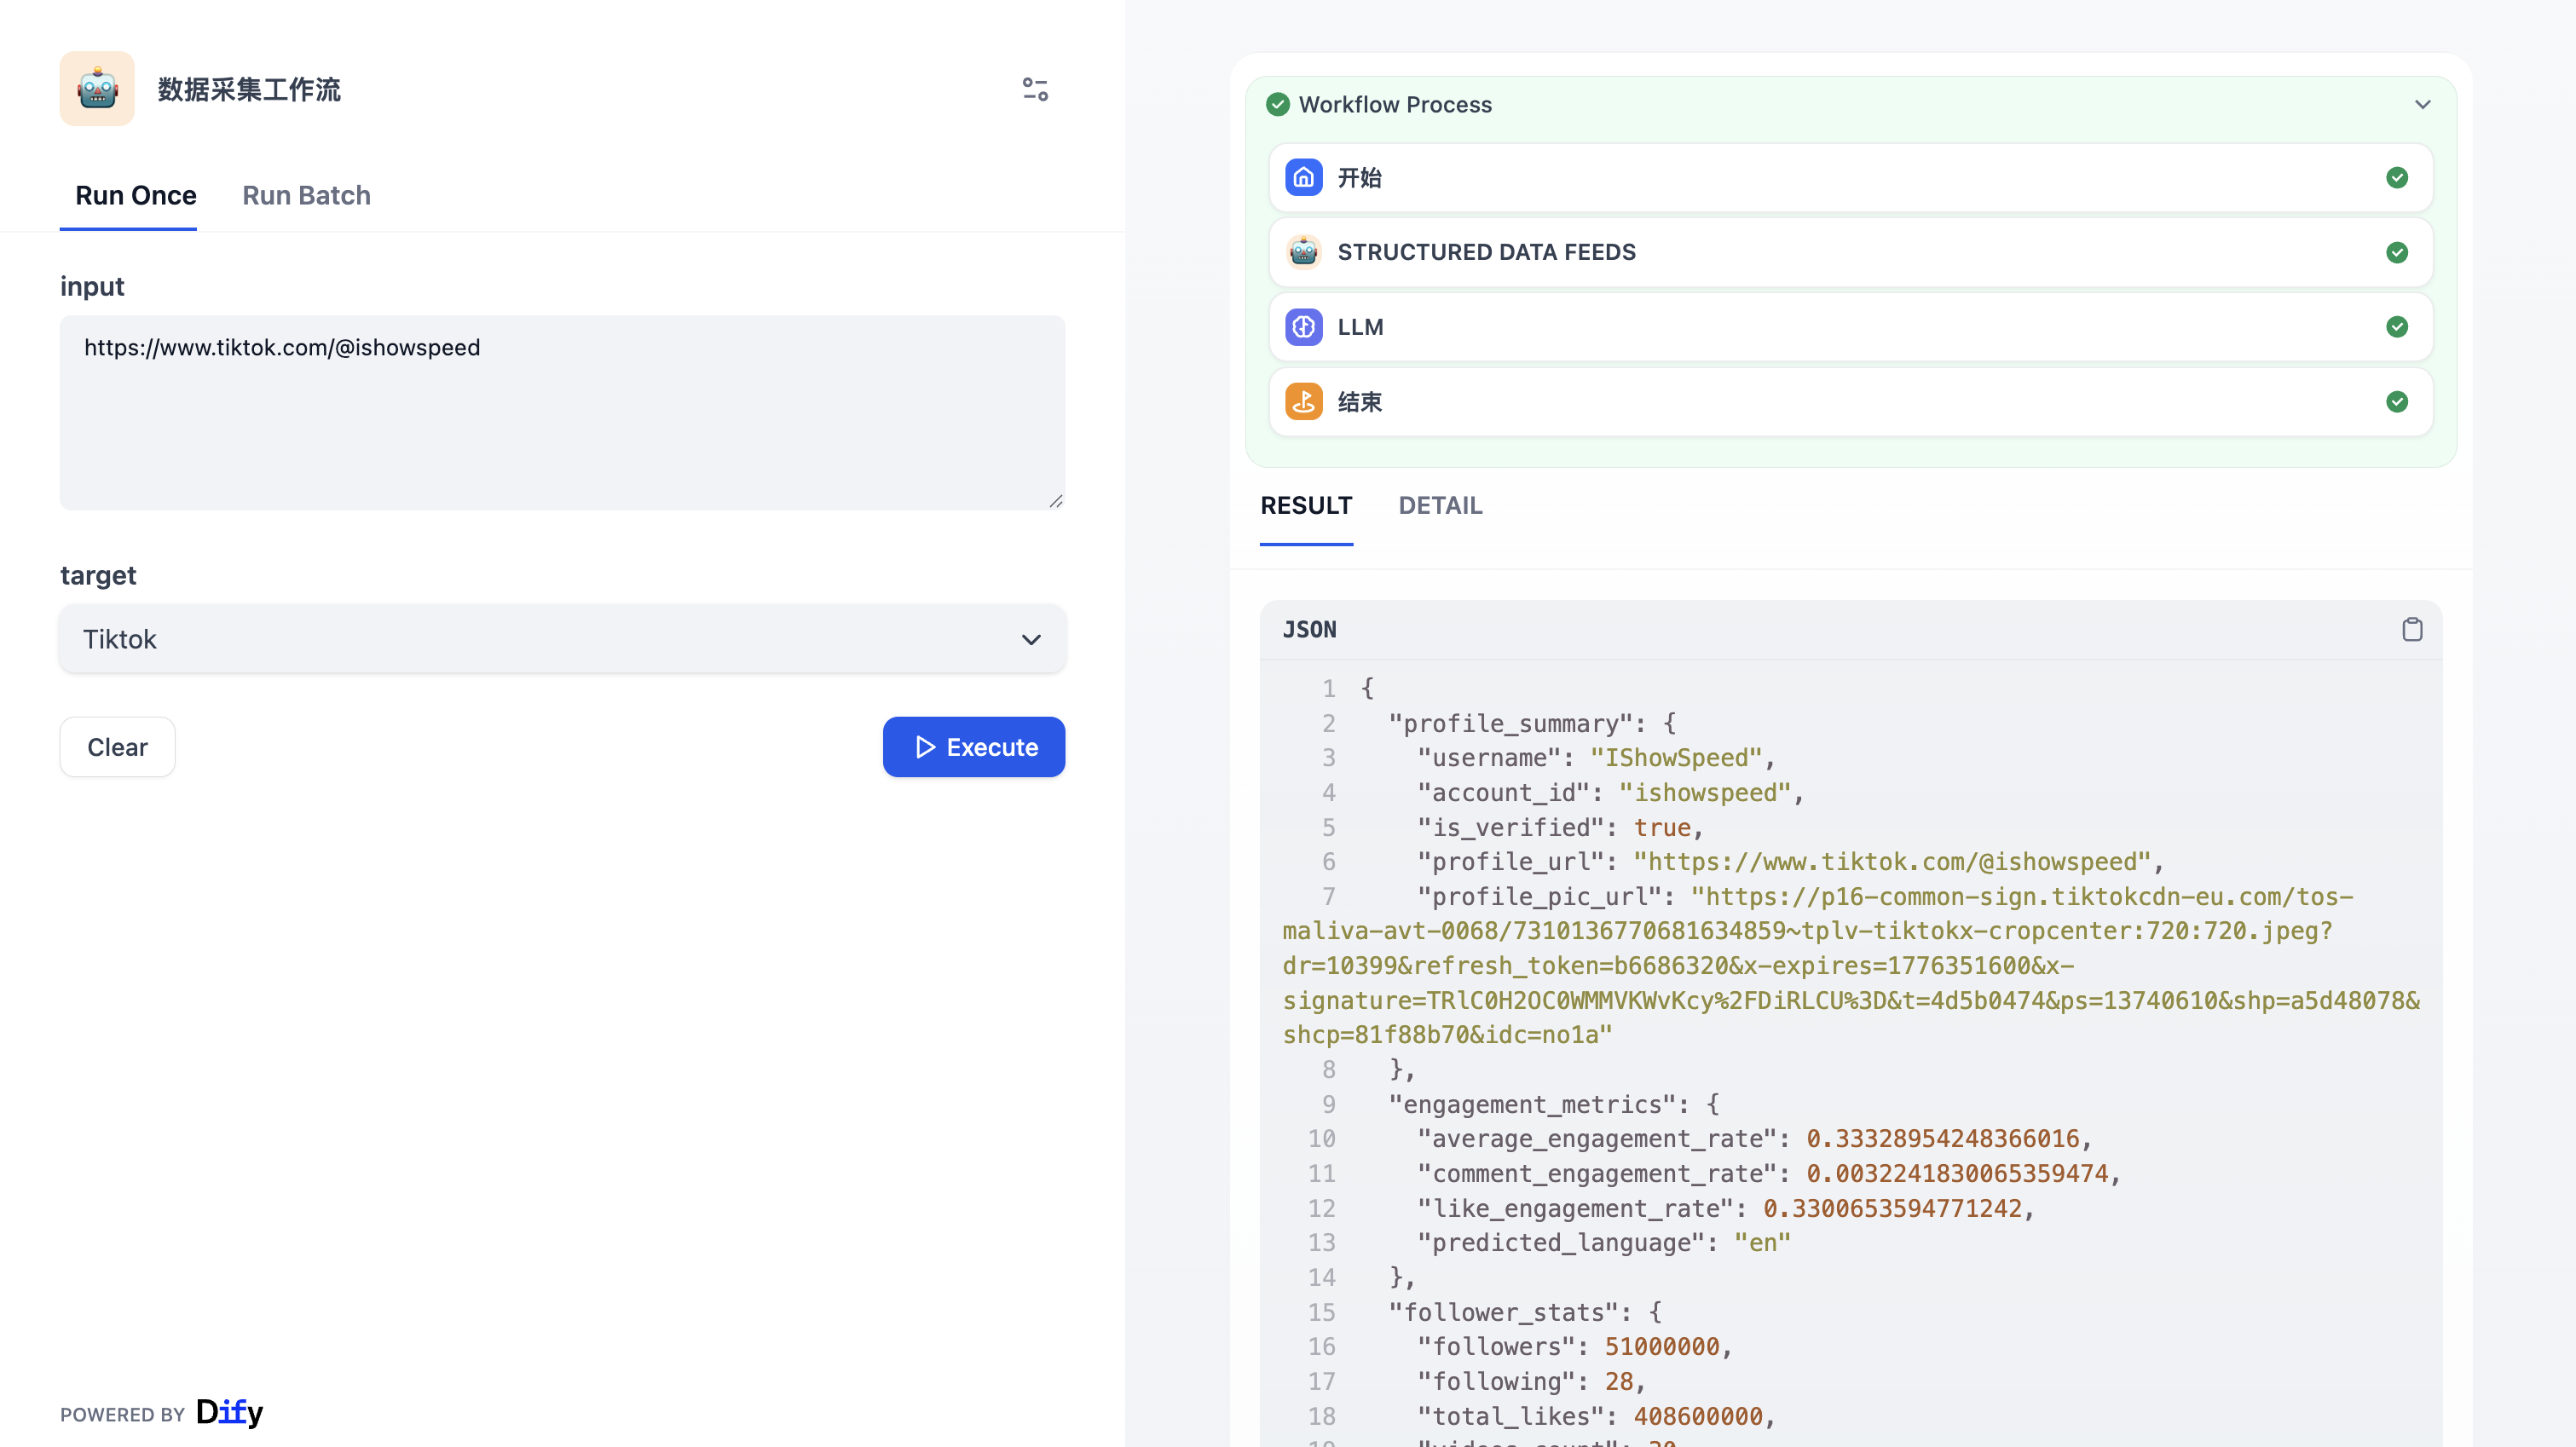The width and height of the screenshot is (2576, 1447).
Task: Click Workflow Process green check icon
Action: coord(1277,104)
